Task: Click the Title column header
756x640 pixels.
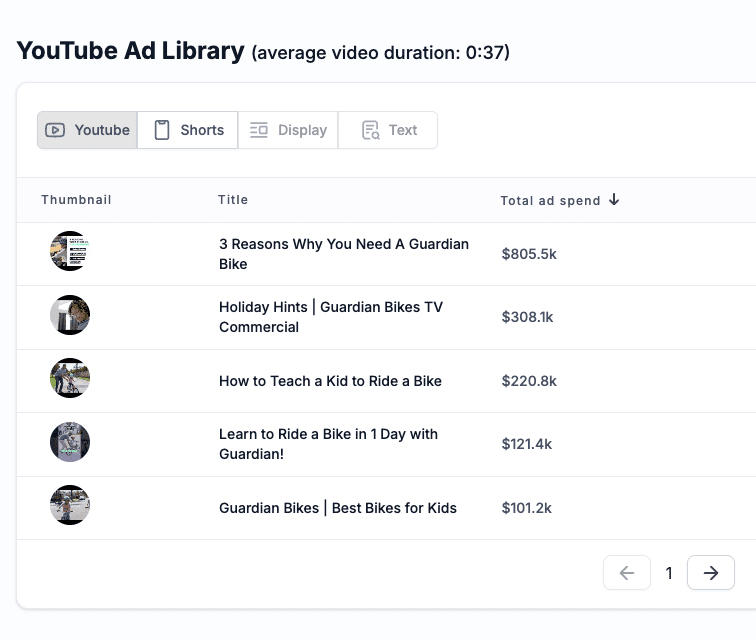Action: point(233,200)
